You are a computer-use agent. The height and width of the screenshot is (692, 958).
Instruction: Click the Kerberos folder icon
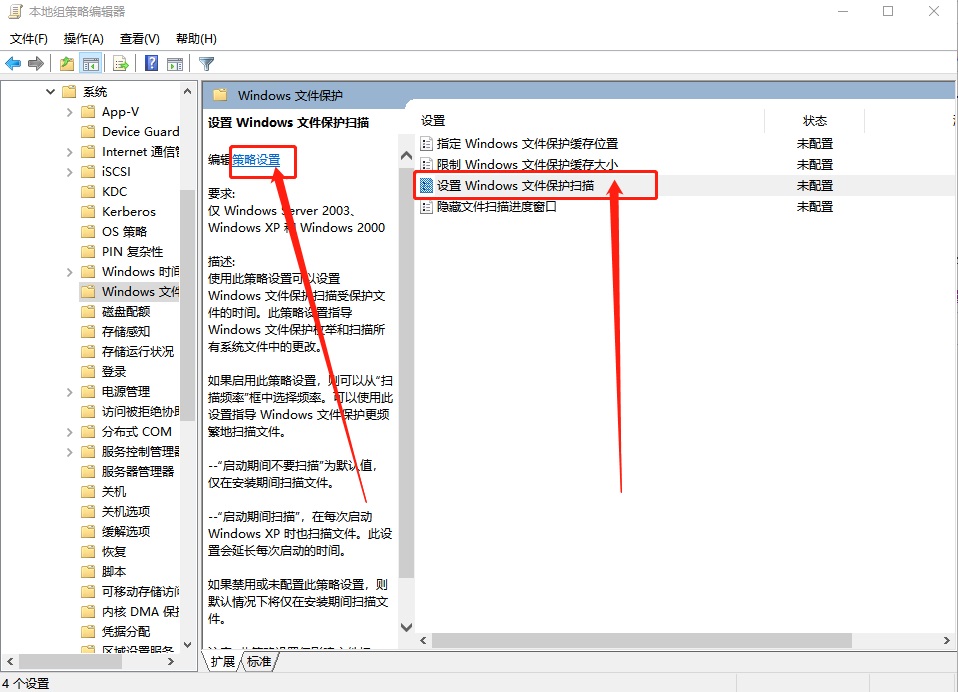[89, 212]
